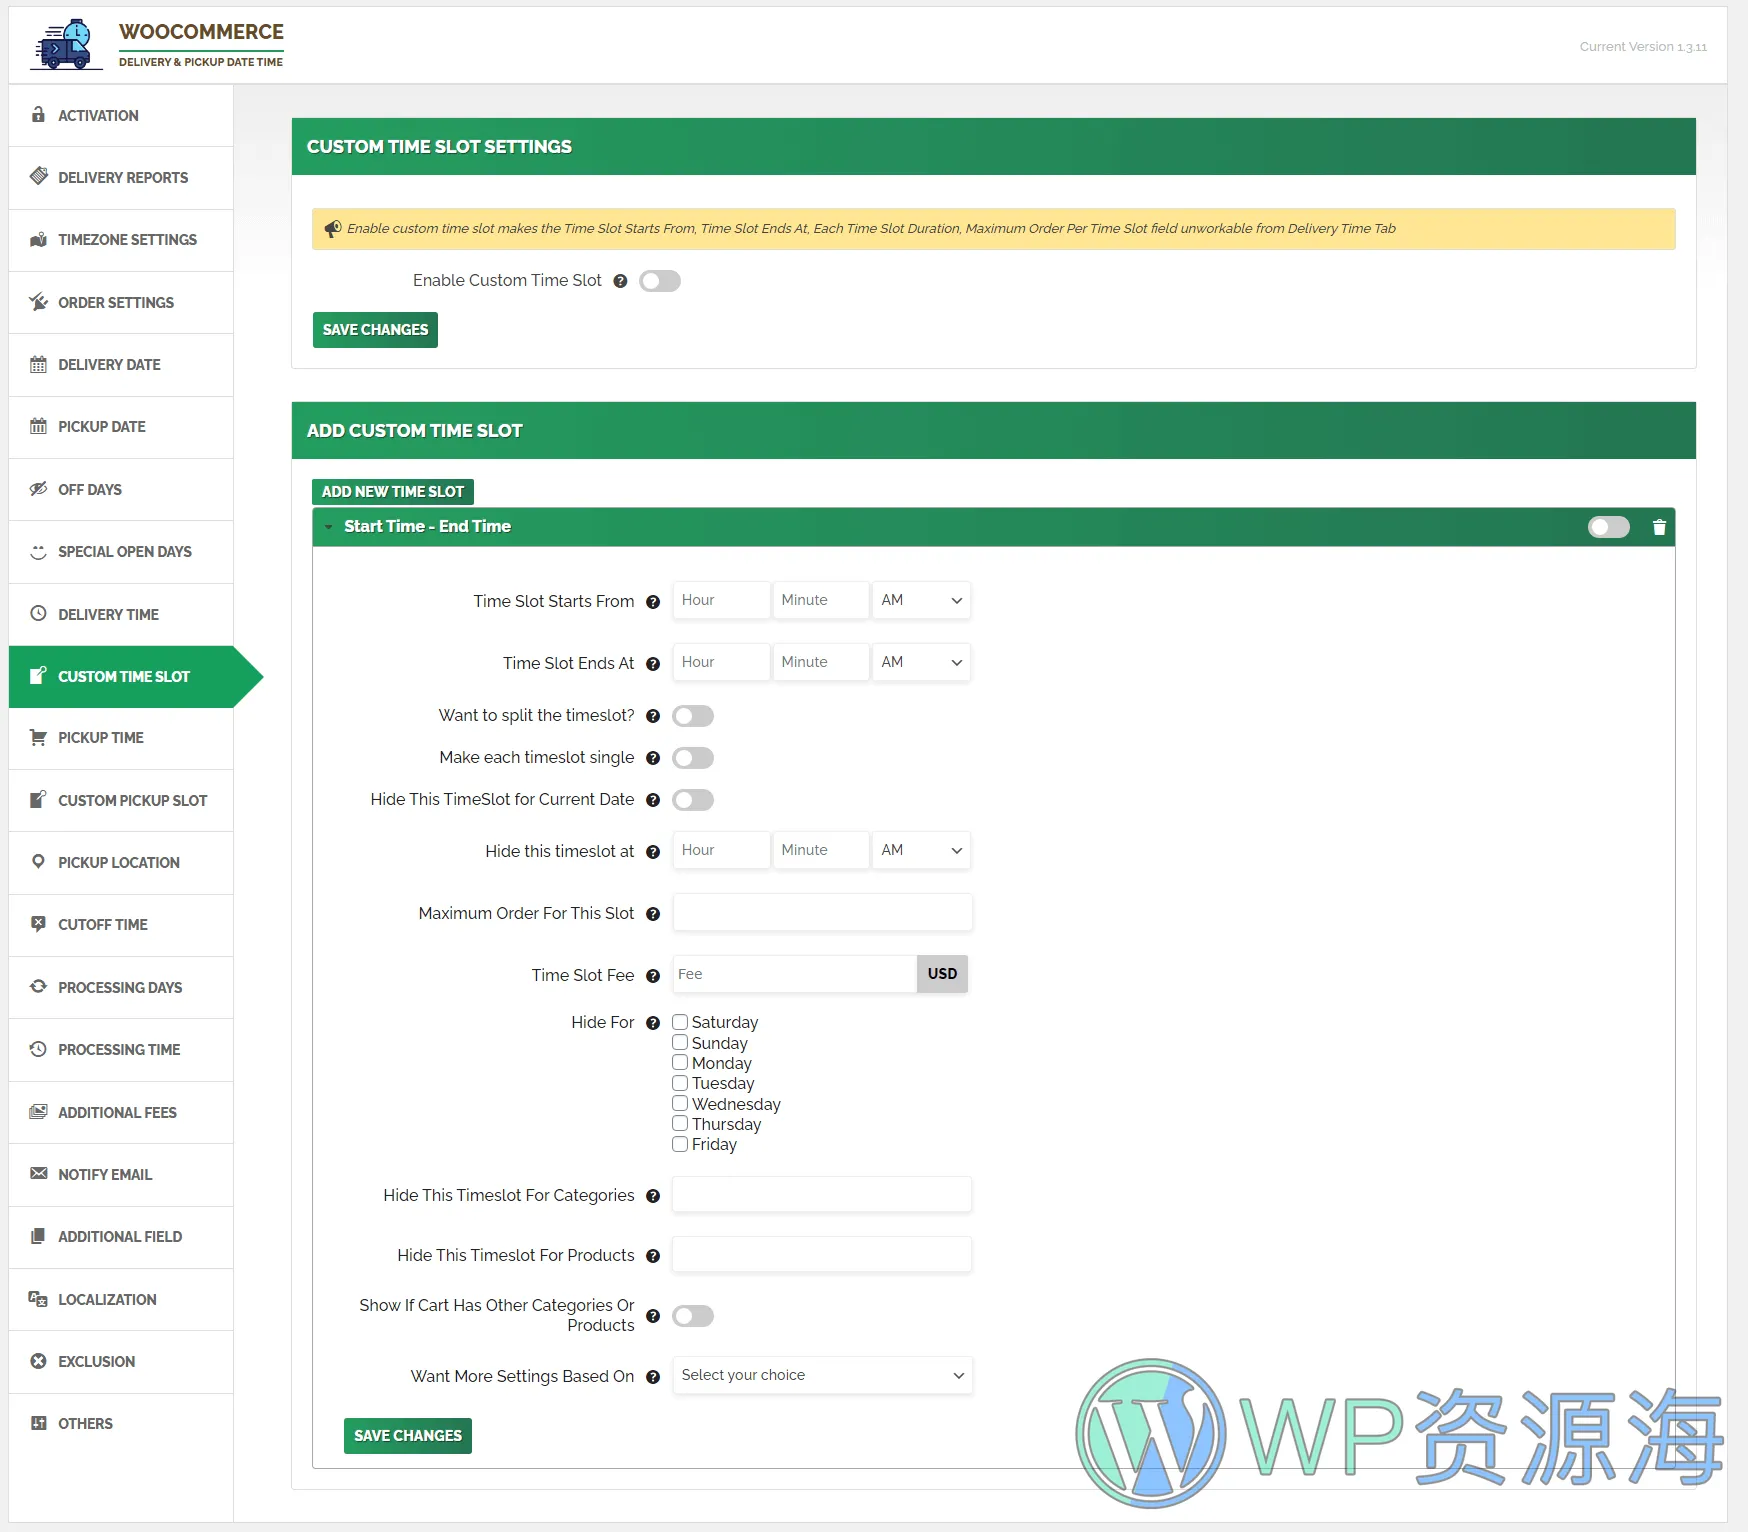Click the Add New Time Slot button

(x=392, y=492)
